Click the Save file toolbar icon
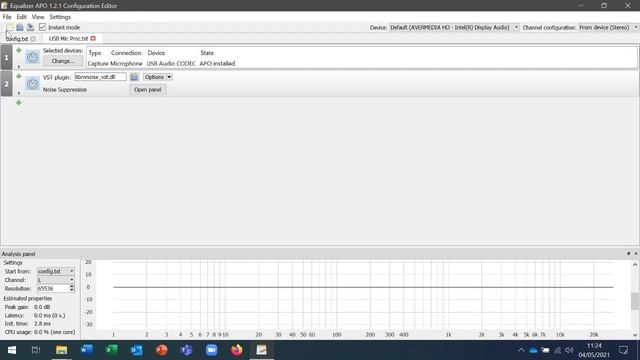This screenshot has height=360, width=640. (20, 27)
